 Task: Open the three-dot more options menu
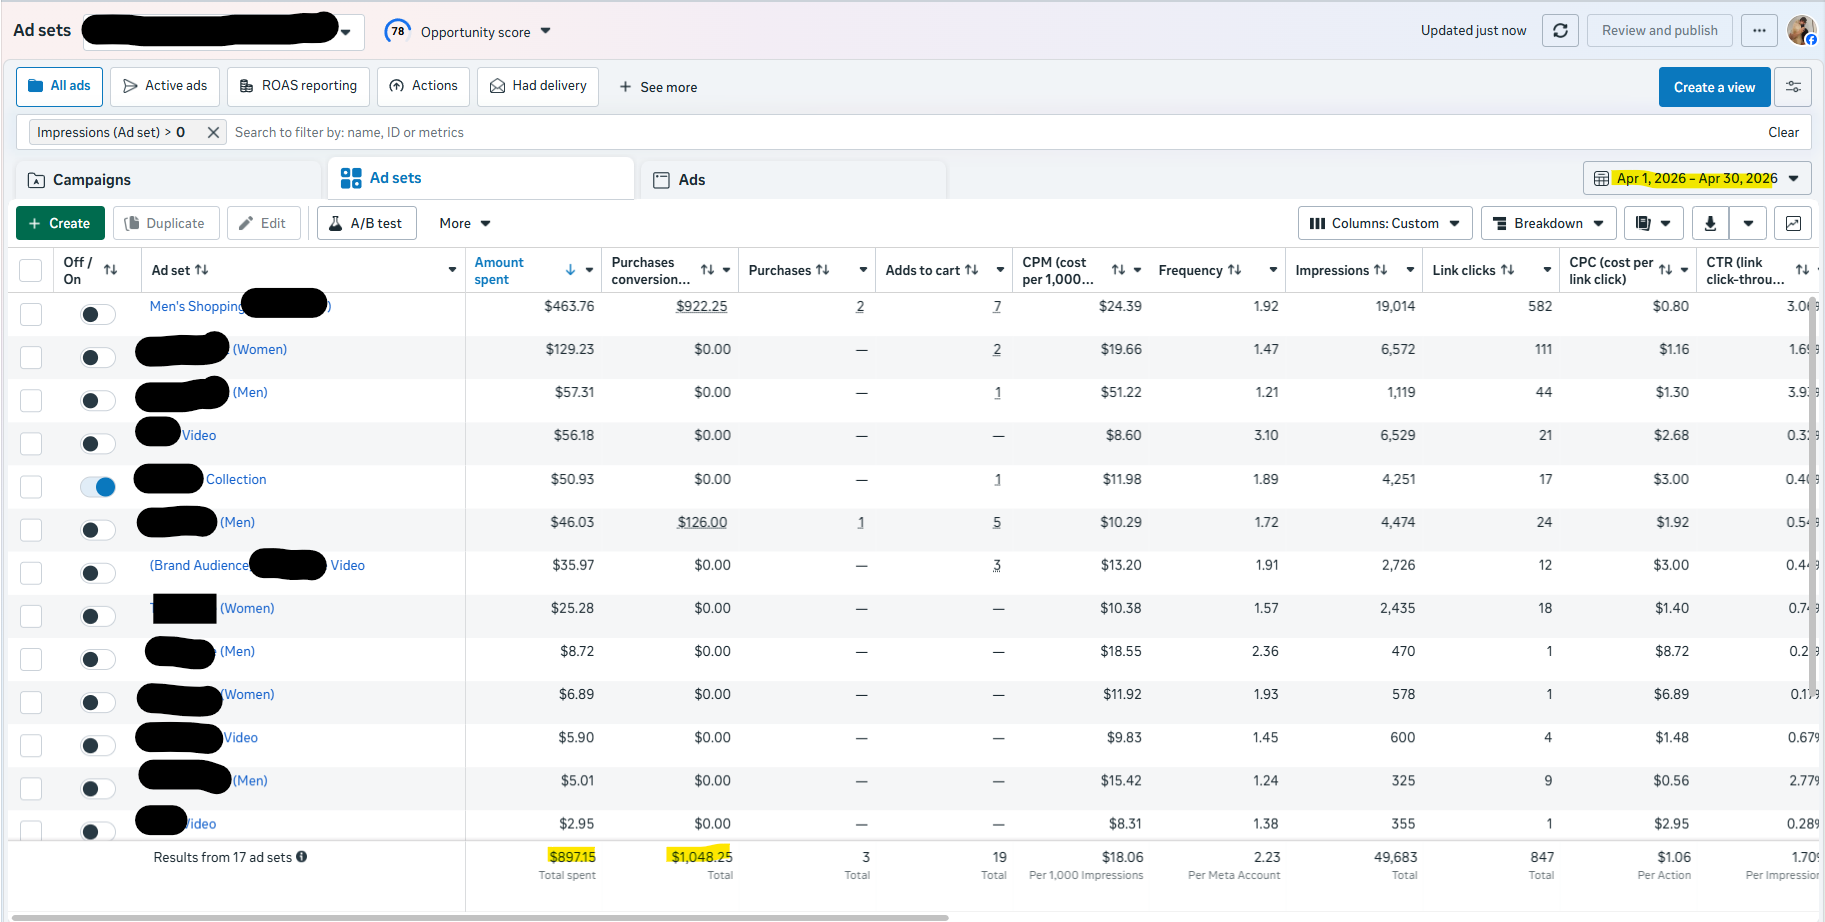pyautogui.click(x=1759, y=31)
